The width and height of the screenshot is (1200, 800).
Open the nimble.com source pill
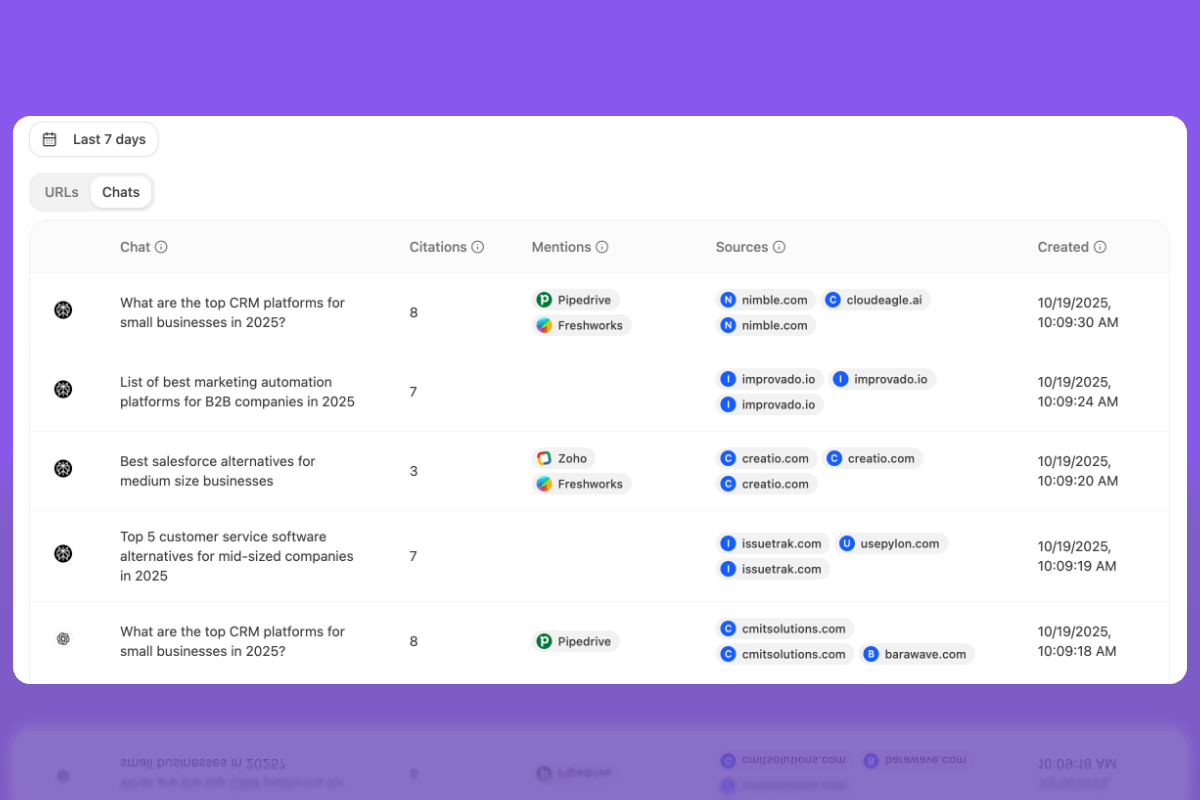[x=766, y=299]
